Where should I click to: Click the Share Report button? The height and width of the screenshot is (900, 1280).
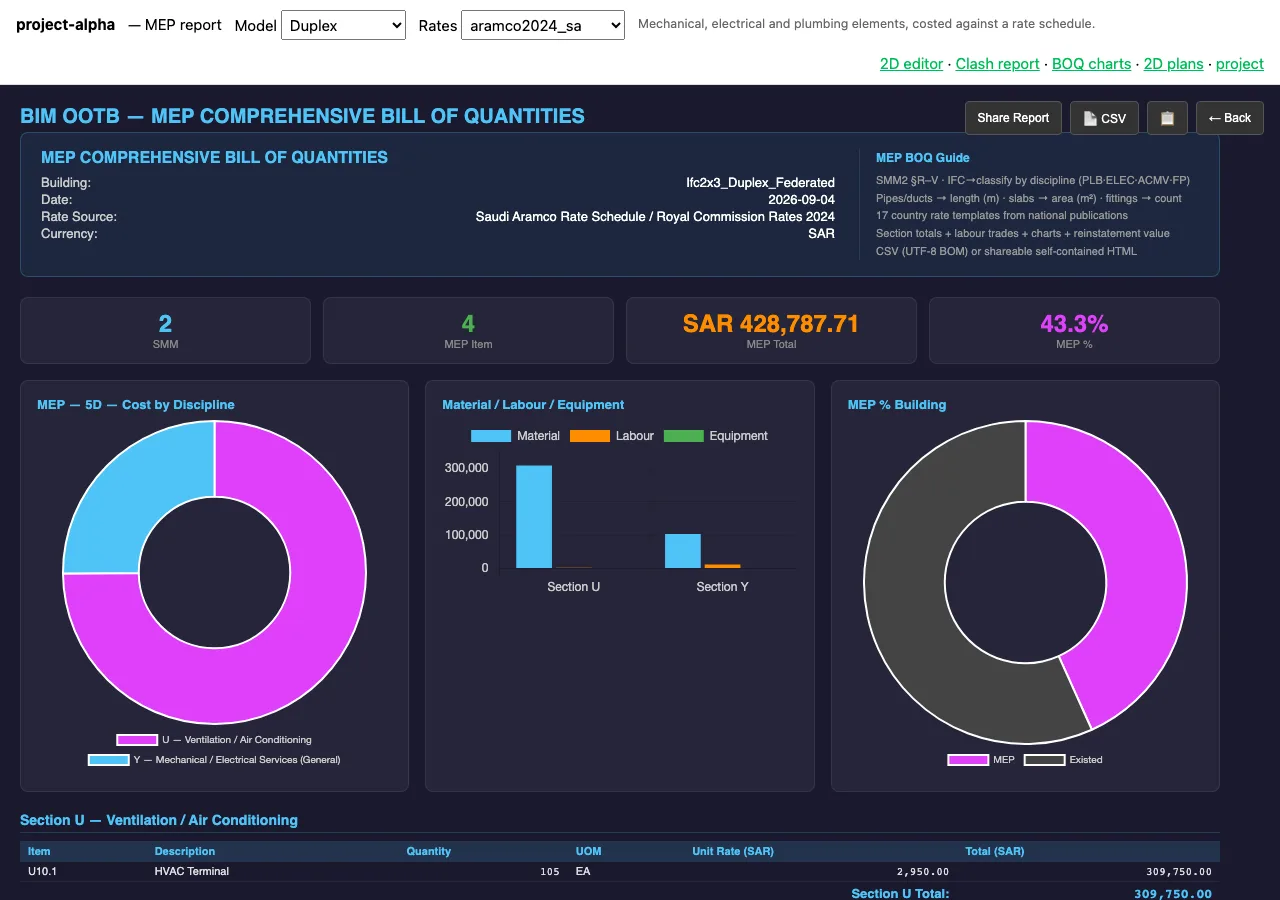point(1013,118)
